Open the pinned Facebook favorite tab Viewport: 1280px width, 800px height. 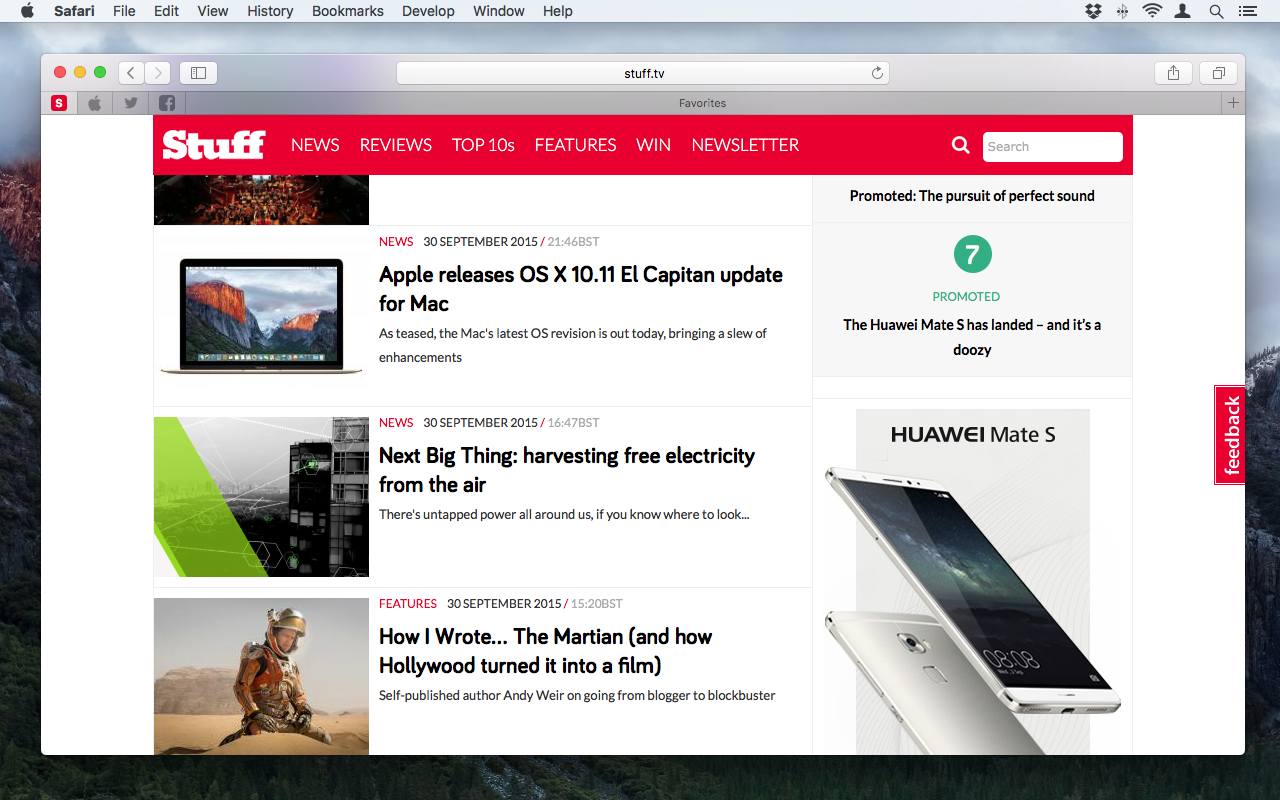pyautogui.click(x=167, y=103)
